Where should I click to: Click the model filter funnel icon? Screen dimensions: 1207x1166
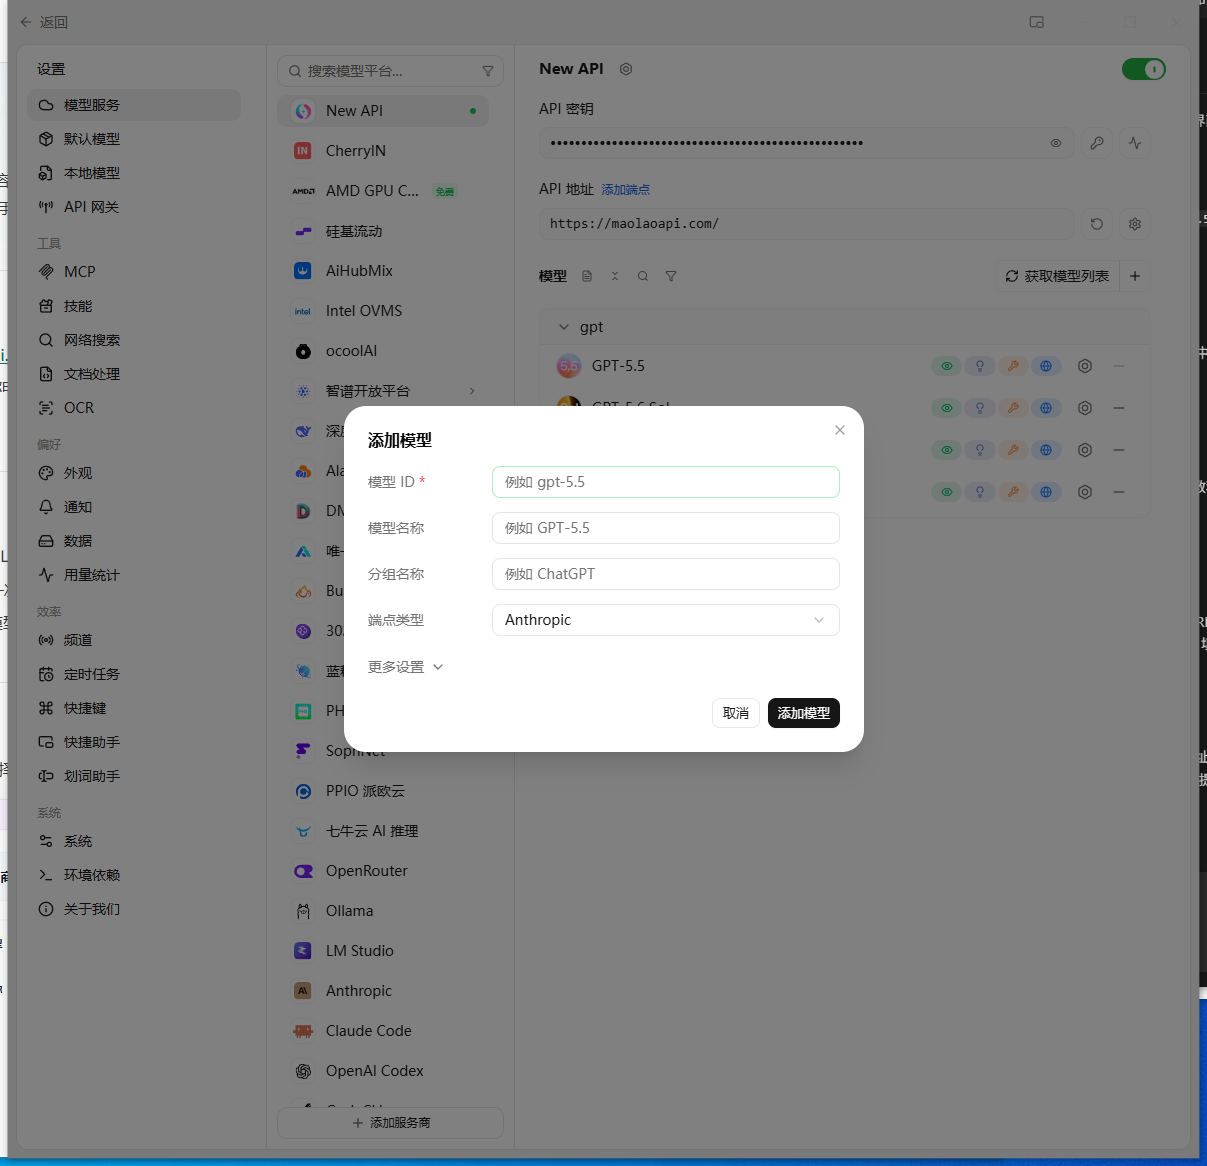click(x=671, y=276)
